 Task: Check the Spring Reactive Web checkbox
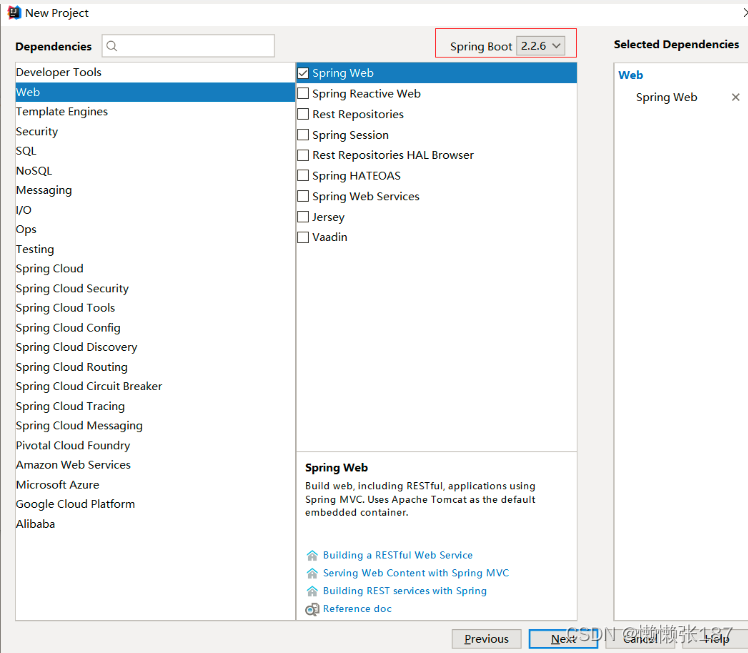[303, 93]
